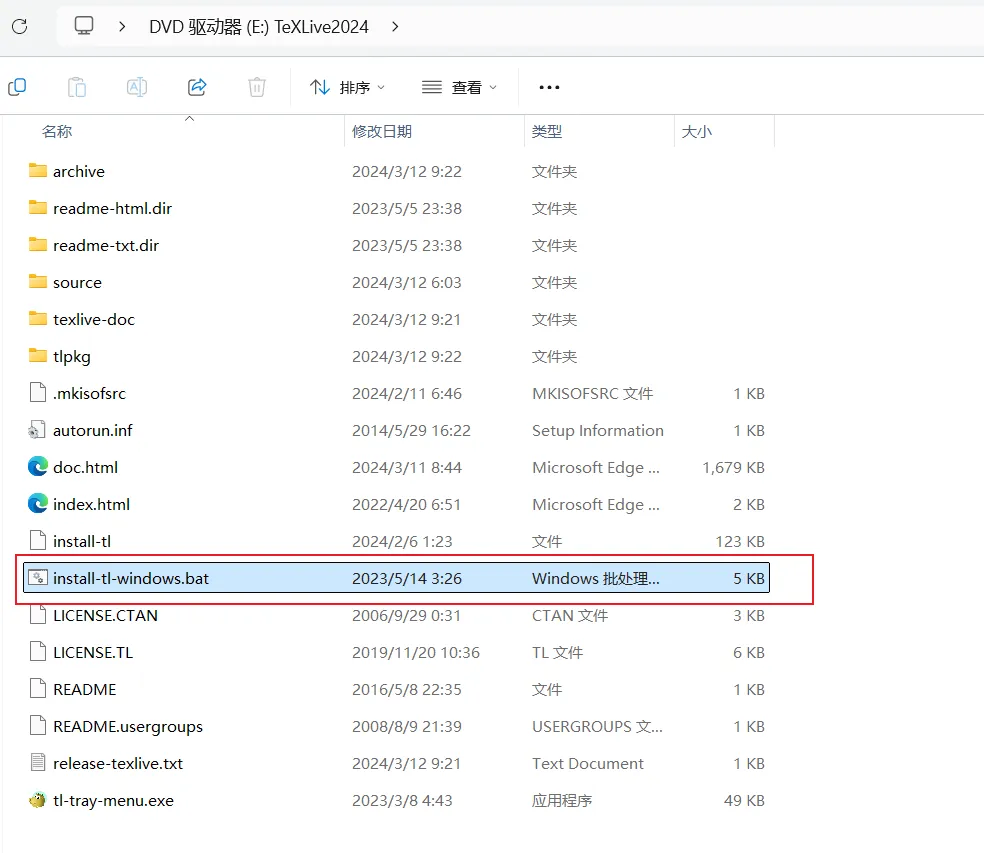Sort by the 类型 column header
The height and width of the screenshot is (853, 984).
point(547,131)
